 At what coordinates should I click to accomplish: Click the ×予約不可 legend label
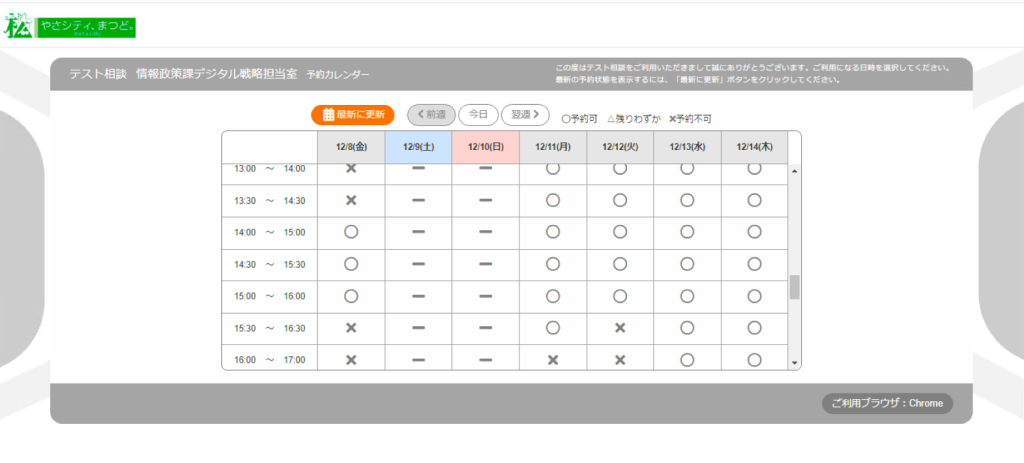pos(690,119)
